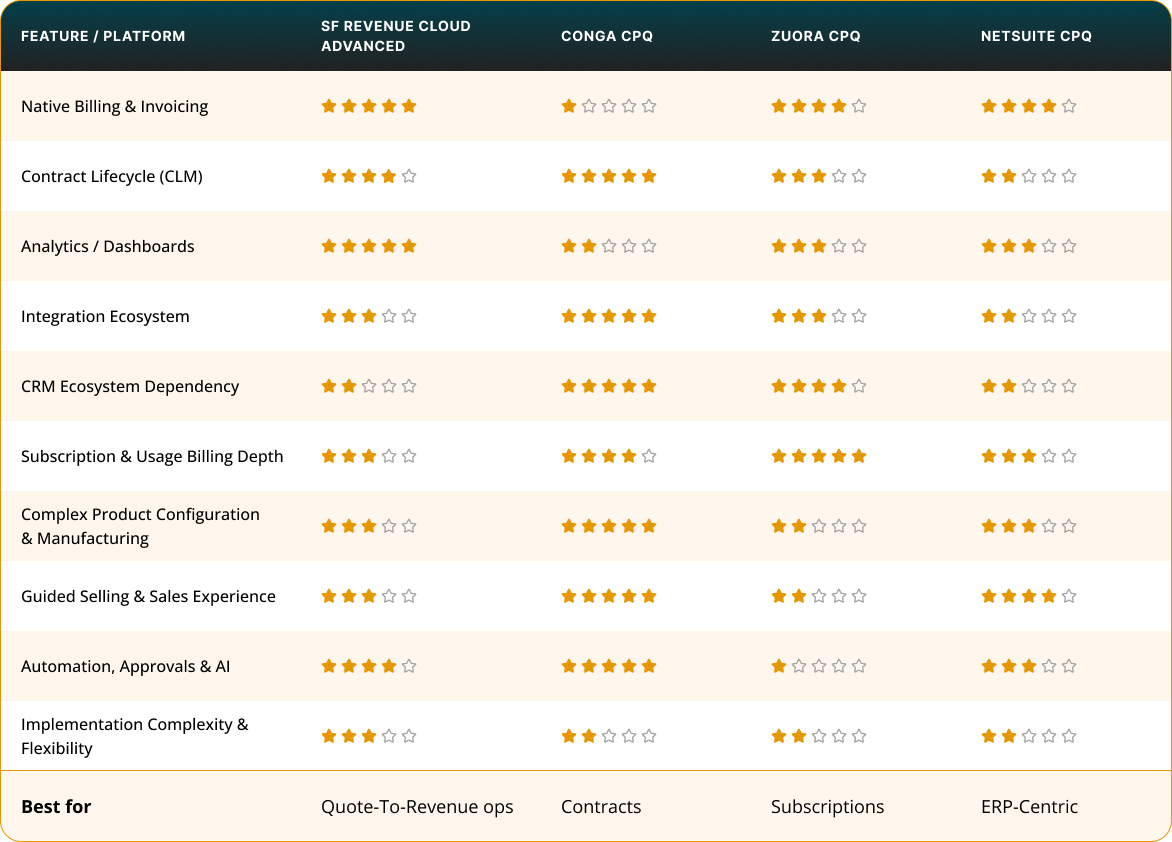This screenshot has width=1172, height=842.
Task: Click Conga CPQ's Contract Lifecycle five-star rating
Action: (x=608, y=176)
